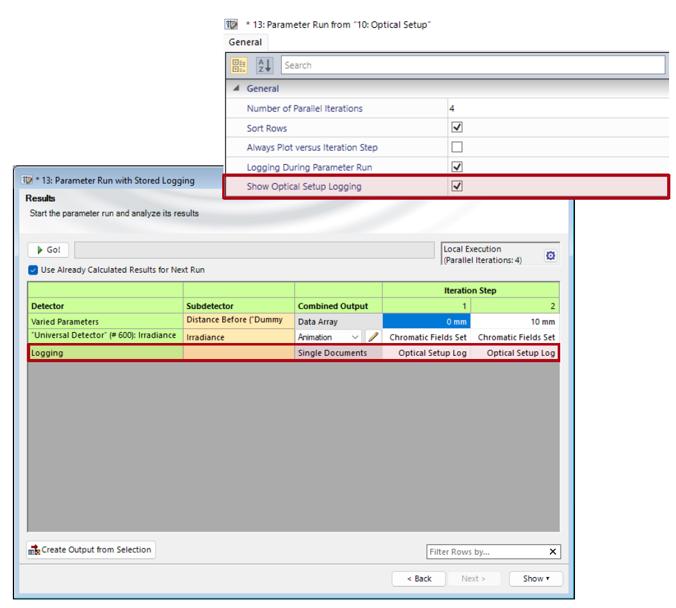Click the property Search field

pyautogui.click(x=470, y=65)
